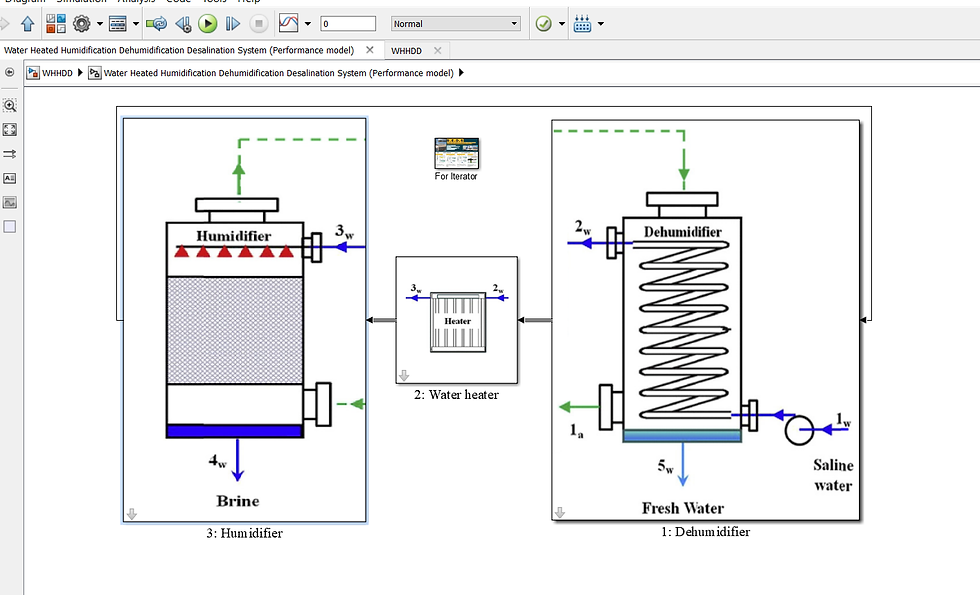Click the Model Advisor checkmark icon
Screen dimensions: 980x595
point(544,24)
